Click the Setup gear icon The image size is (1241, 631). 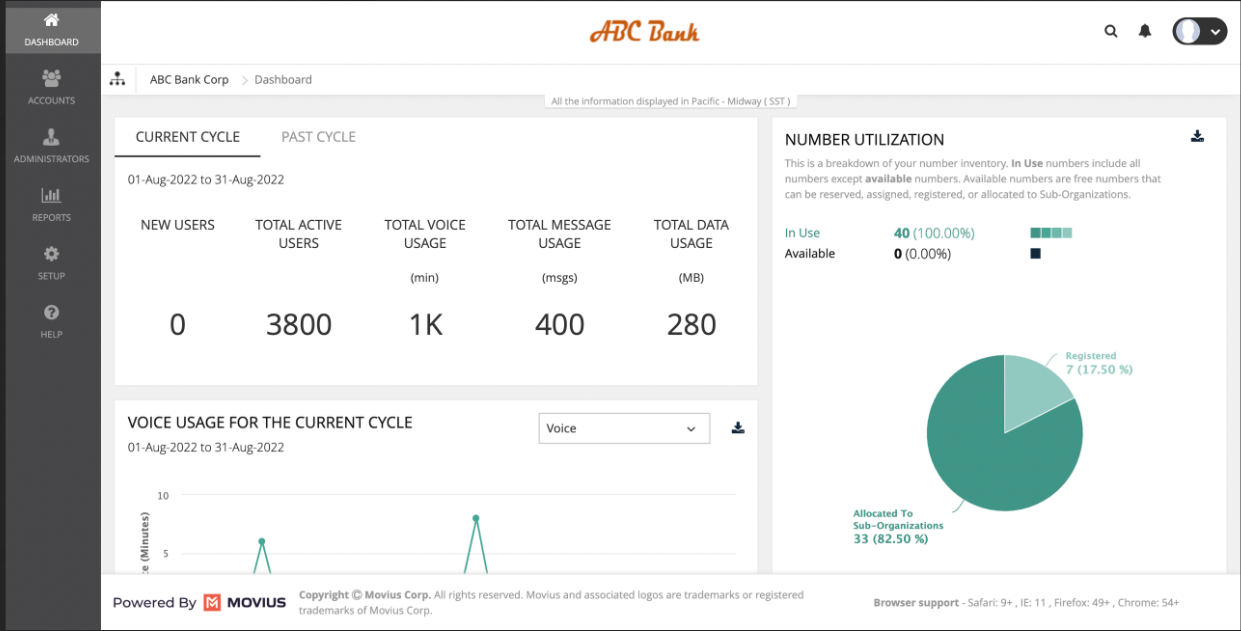click(51, 255)
